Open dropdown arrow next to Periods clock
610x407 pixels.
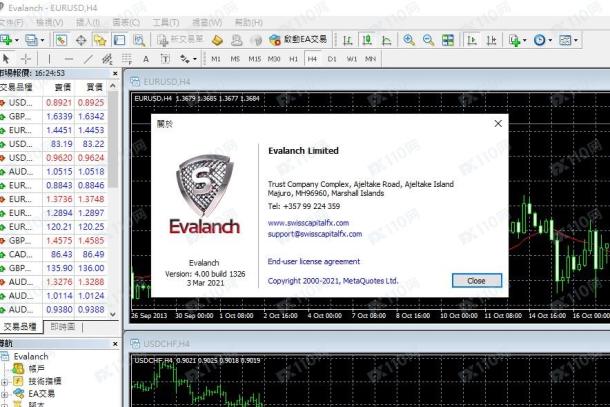(550, 40)
